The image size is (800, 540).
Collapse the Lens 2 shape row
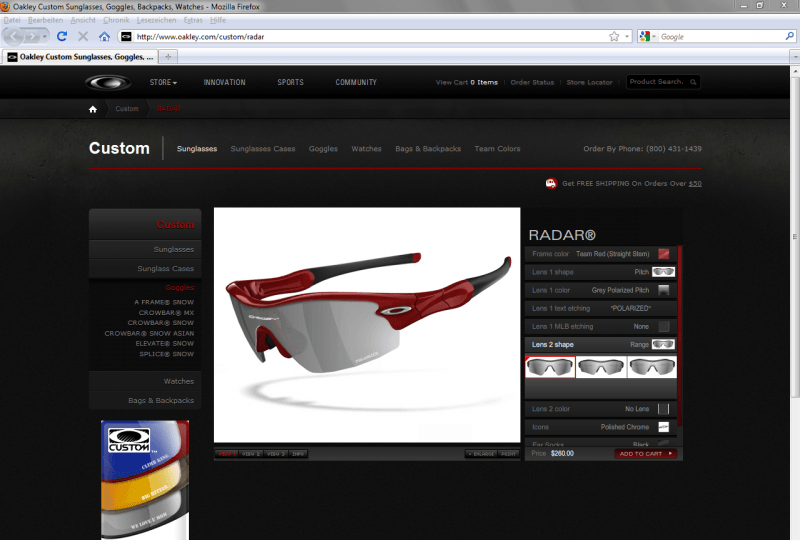(601, 345)
